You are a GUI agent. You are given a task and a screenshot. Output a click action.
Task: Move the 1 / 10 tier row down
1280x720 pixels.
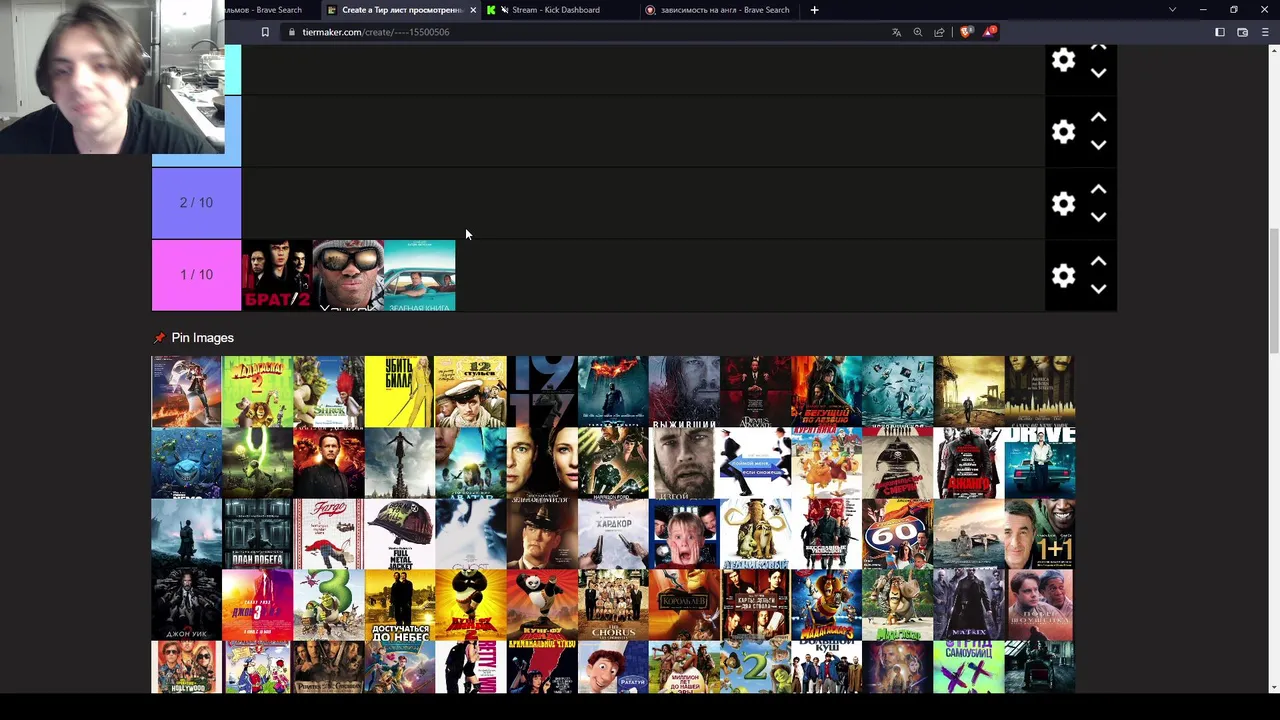coord(1098,289)
